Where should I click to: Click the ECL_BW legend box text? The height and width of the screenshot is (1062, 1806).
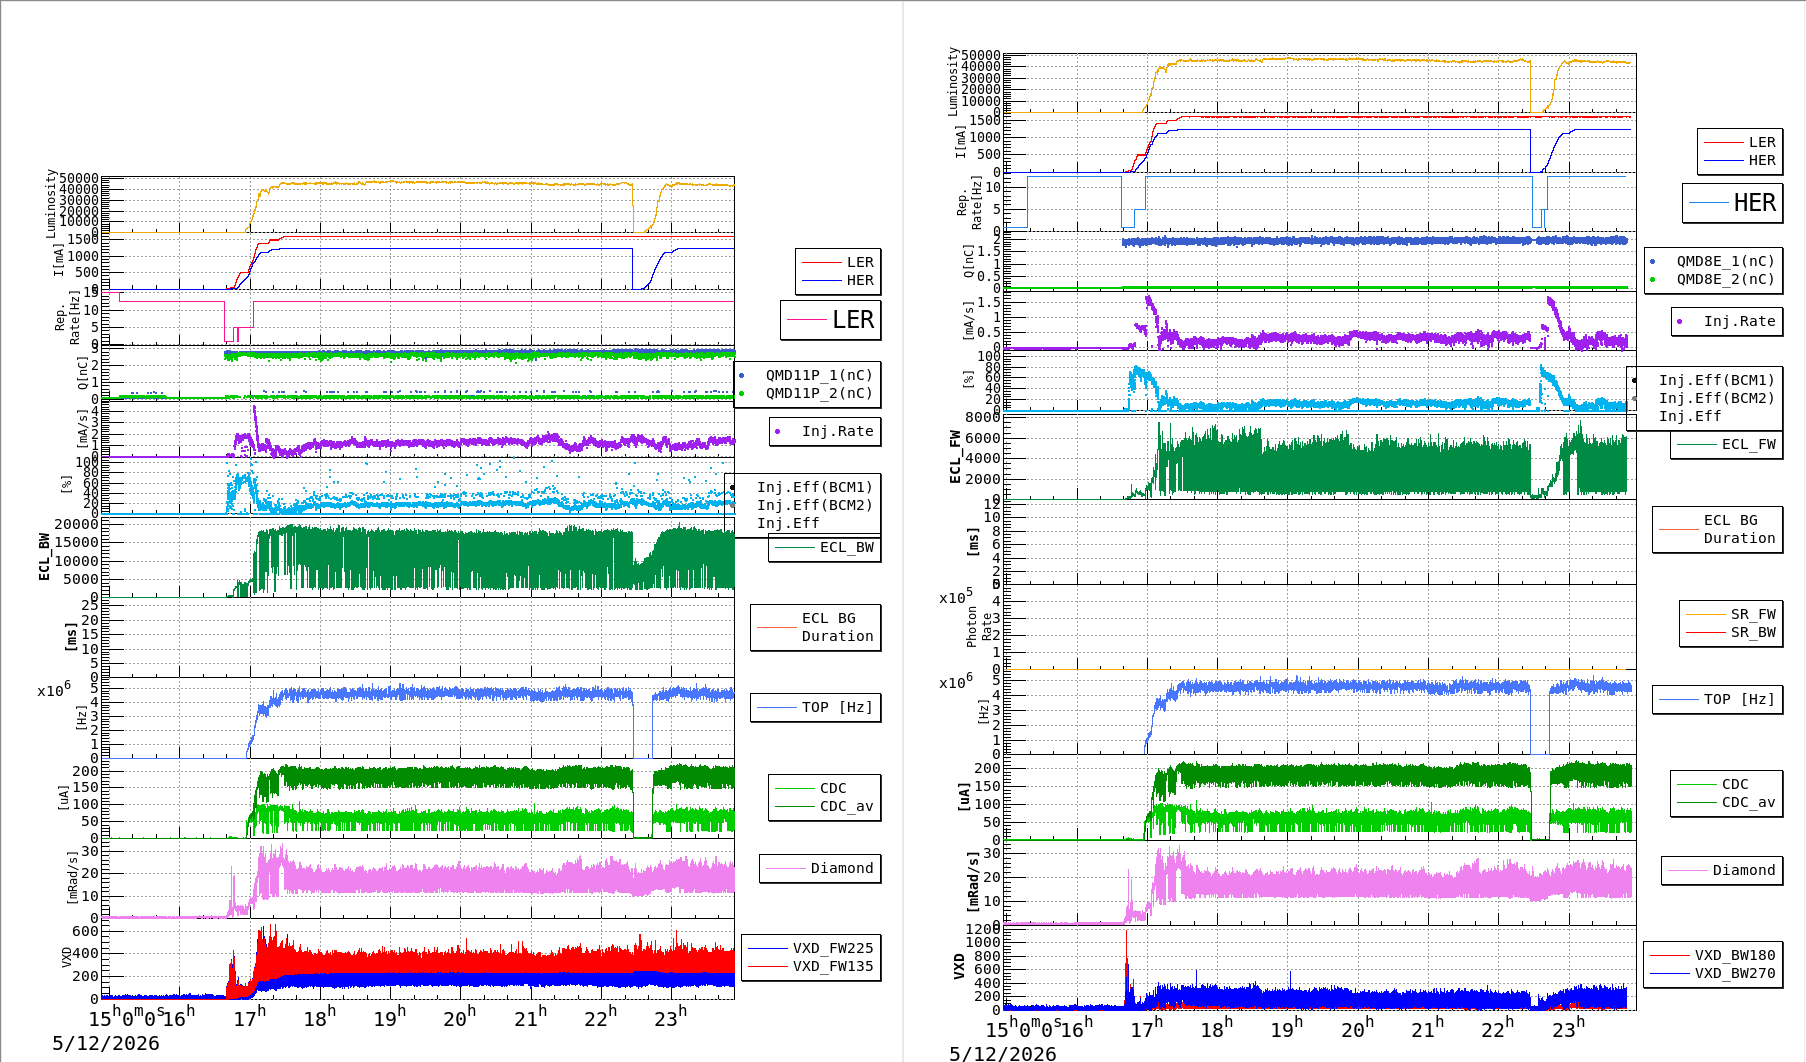pos(847,547)
